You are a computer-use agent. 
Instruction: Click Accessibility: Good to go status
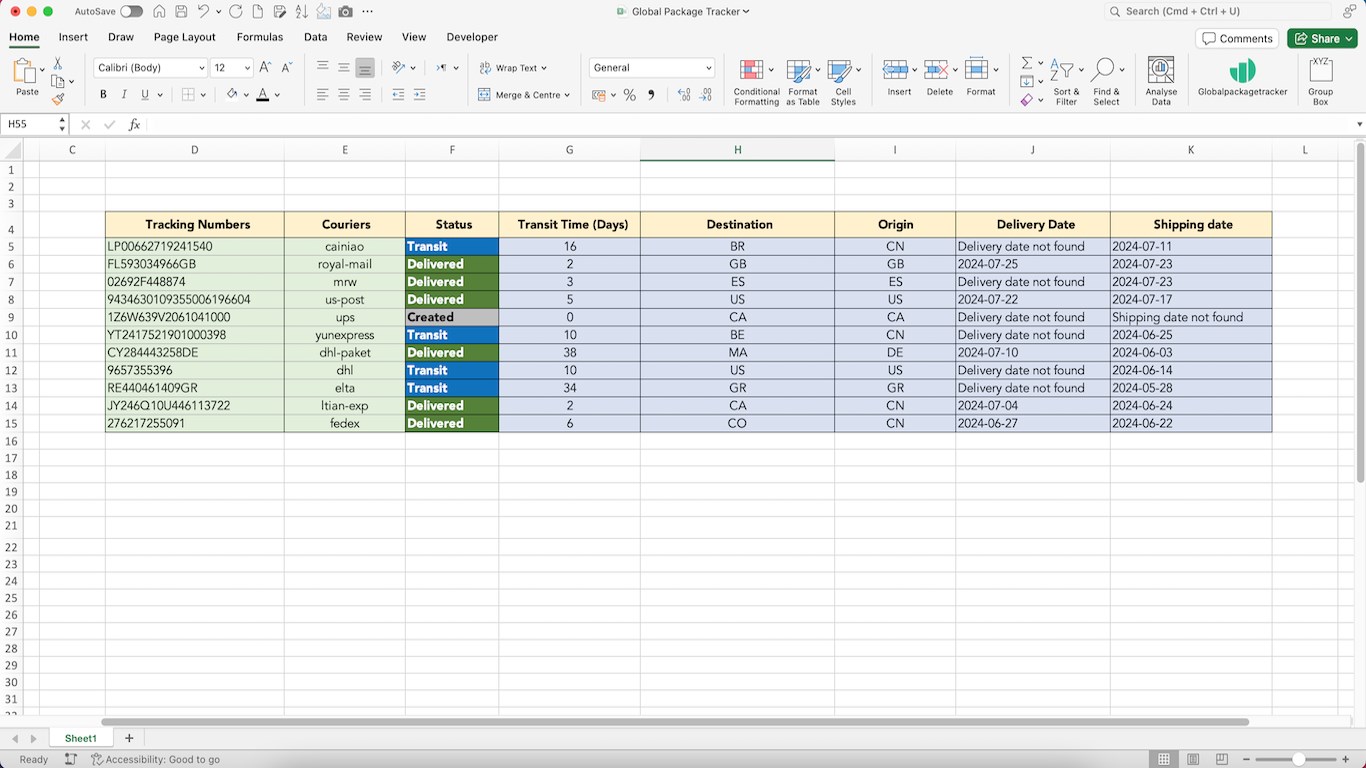(155, 760)
